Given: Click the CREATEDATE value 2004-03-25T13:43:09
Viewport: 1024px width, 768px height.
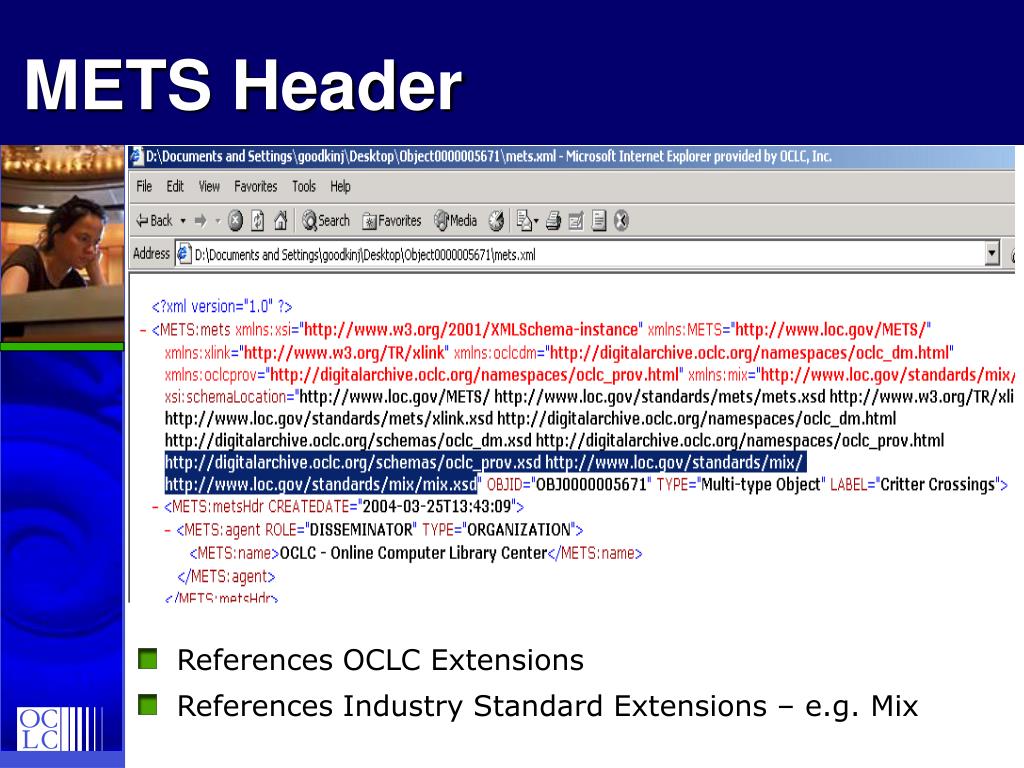Looking at the screenshot, I should click(436, 507).
